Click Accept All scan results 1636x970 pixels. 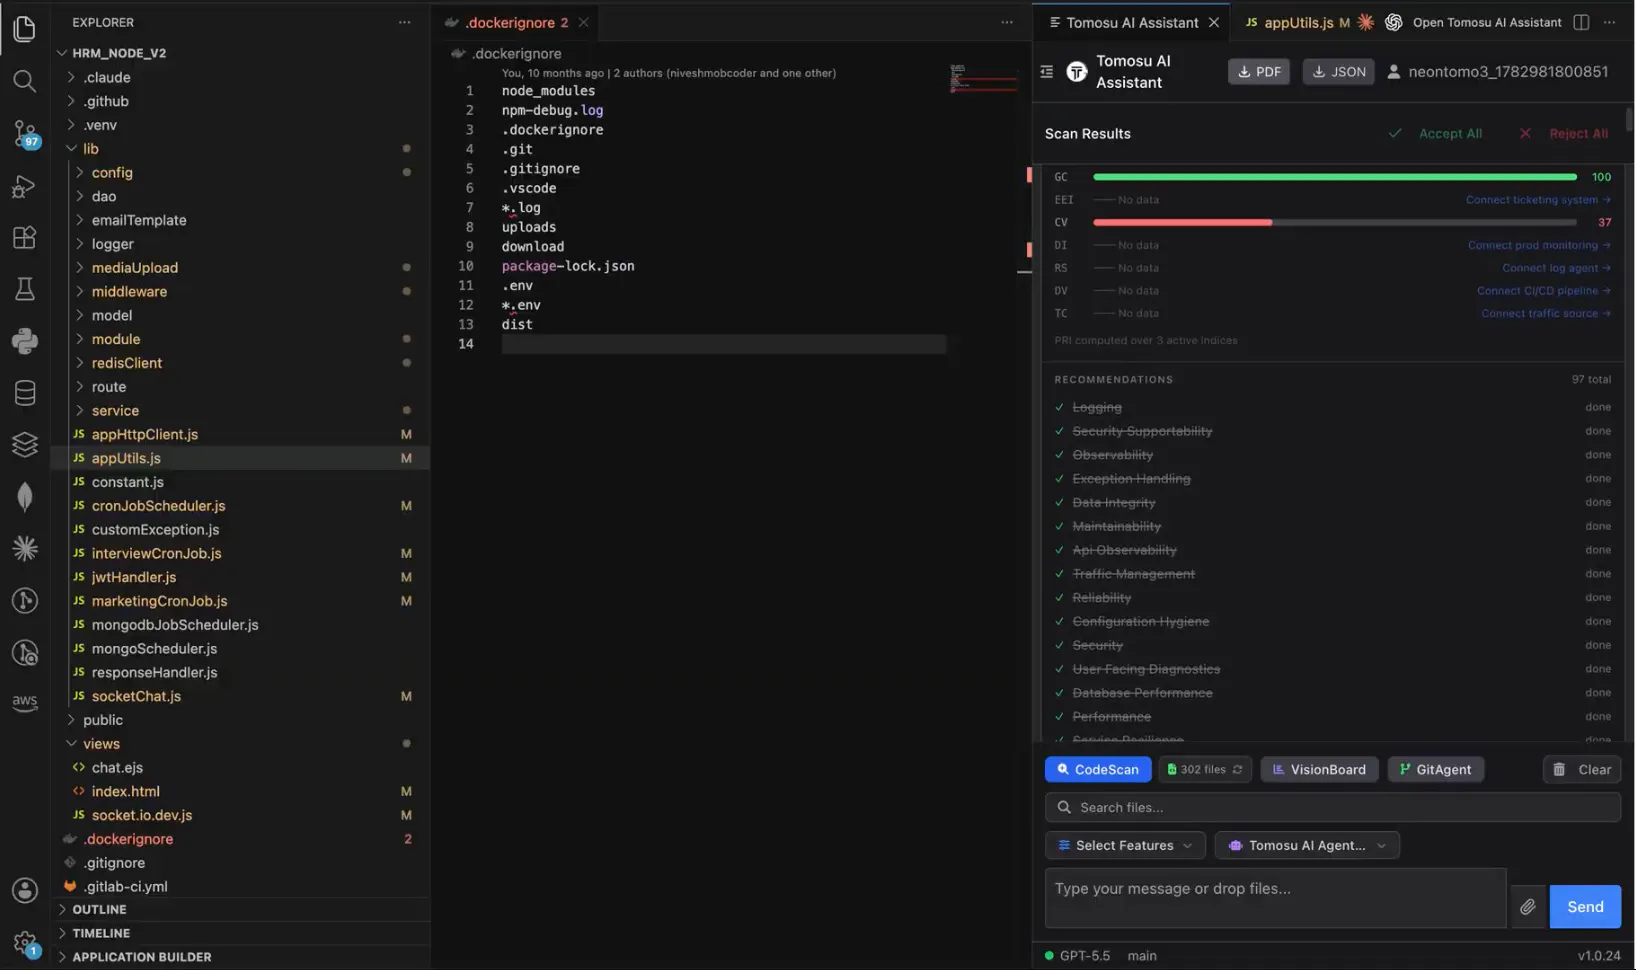click(x=1436, y=134)
